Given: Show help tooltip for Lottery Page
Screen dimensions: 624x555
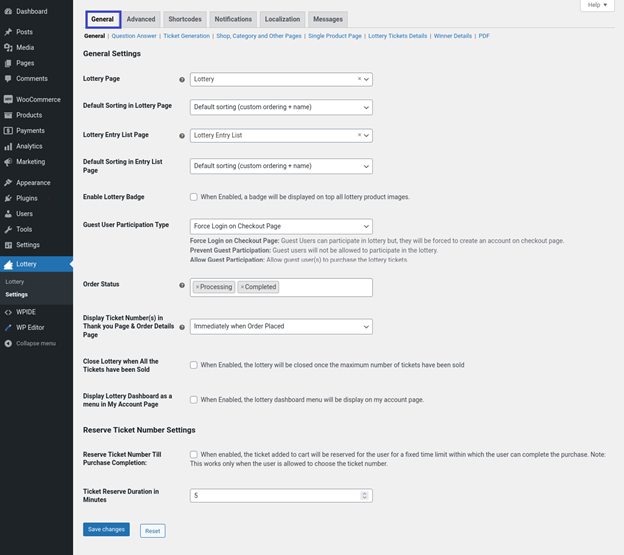Looking at the screenshot, I should (x=182, y=80).
